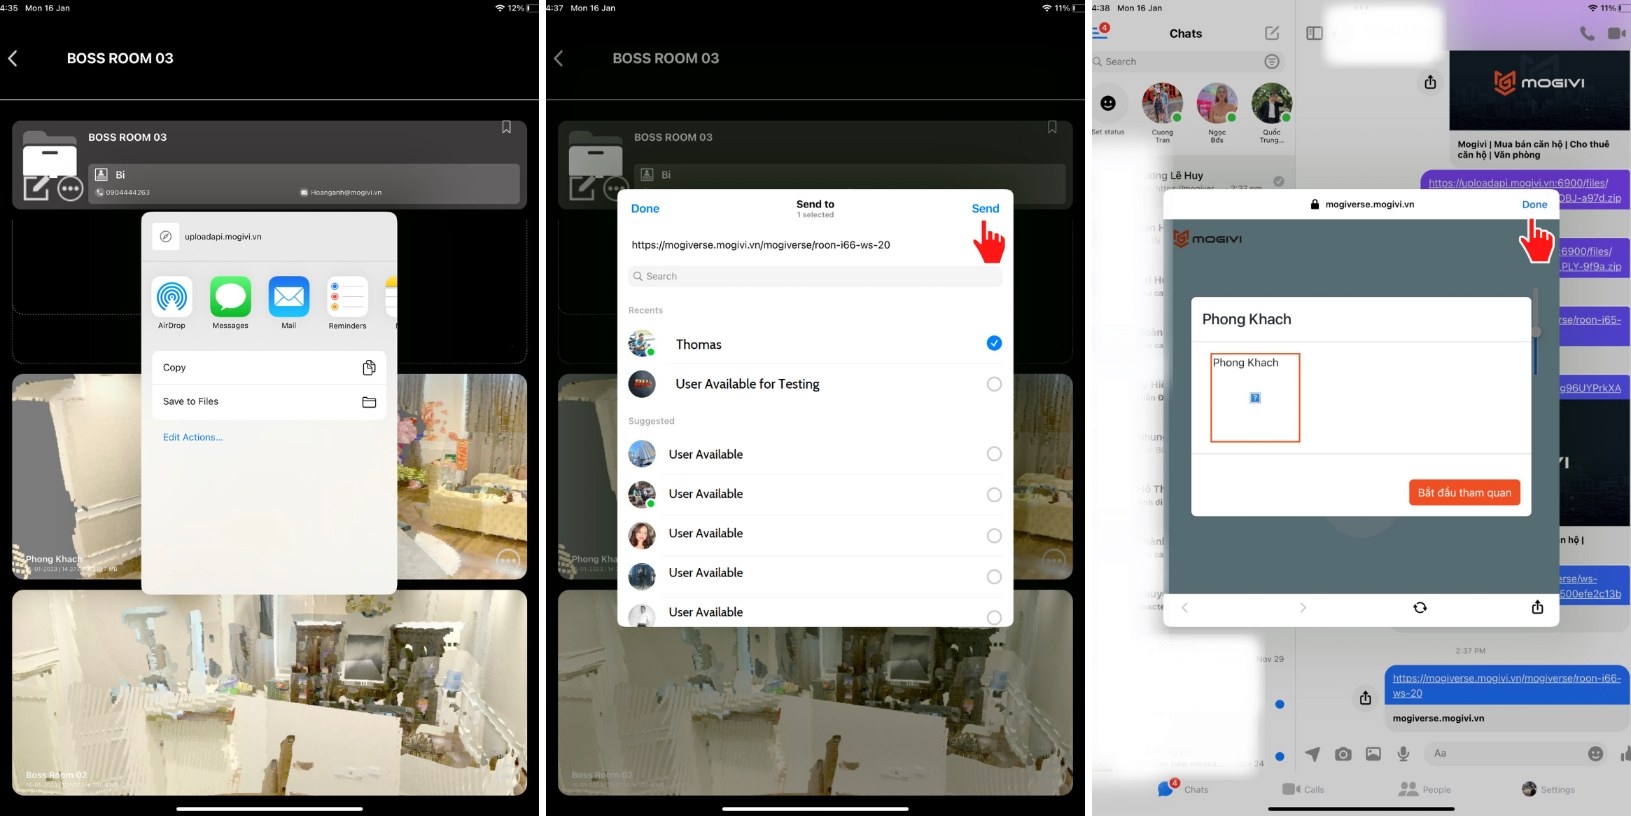Select User Available for Testing recipient
Viewport: 1631px width, 816px height.
(815, 384)
